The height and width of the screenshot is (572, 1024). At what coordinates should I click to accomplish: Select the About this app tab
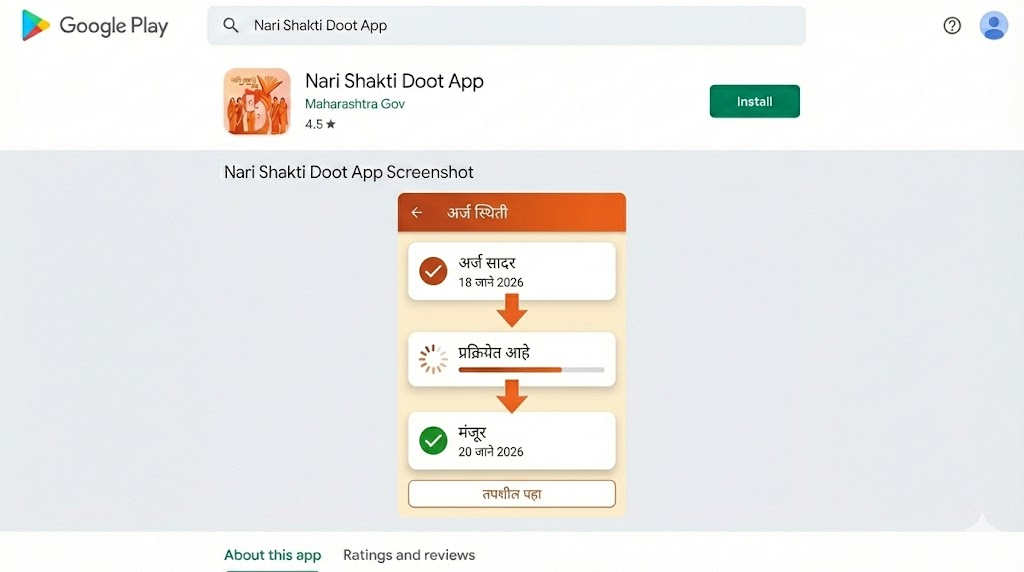point(272,555)
